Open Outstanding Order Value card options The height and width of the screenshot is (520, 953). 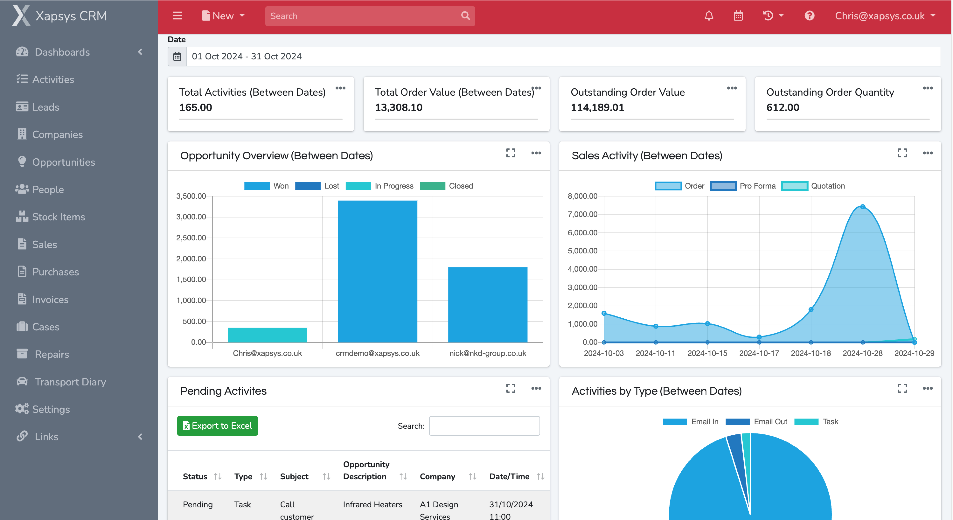tap(732, 88)
